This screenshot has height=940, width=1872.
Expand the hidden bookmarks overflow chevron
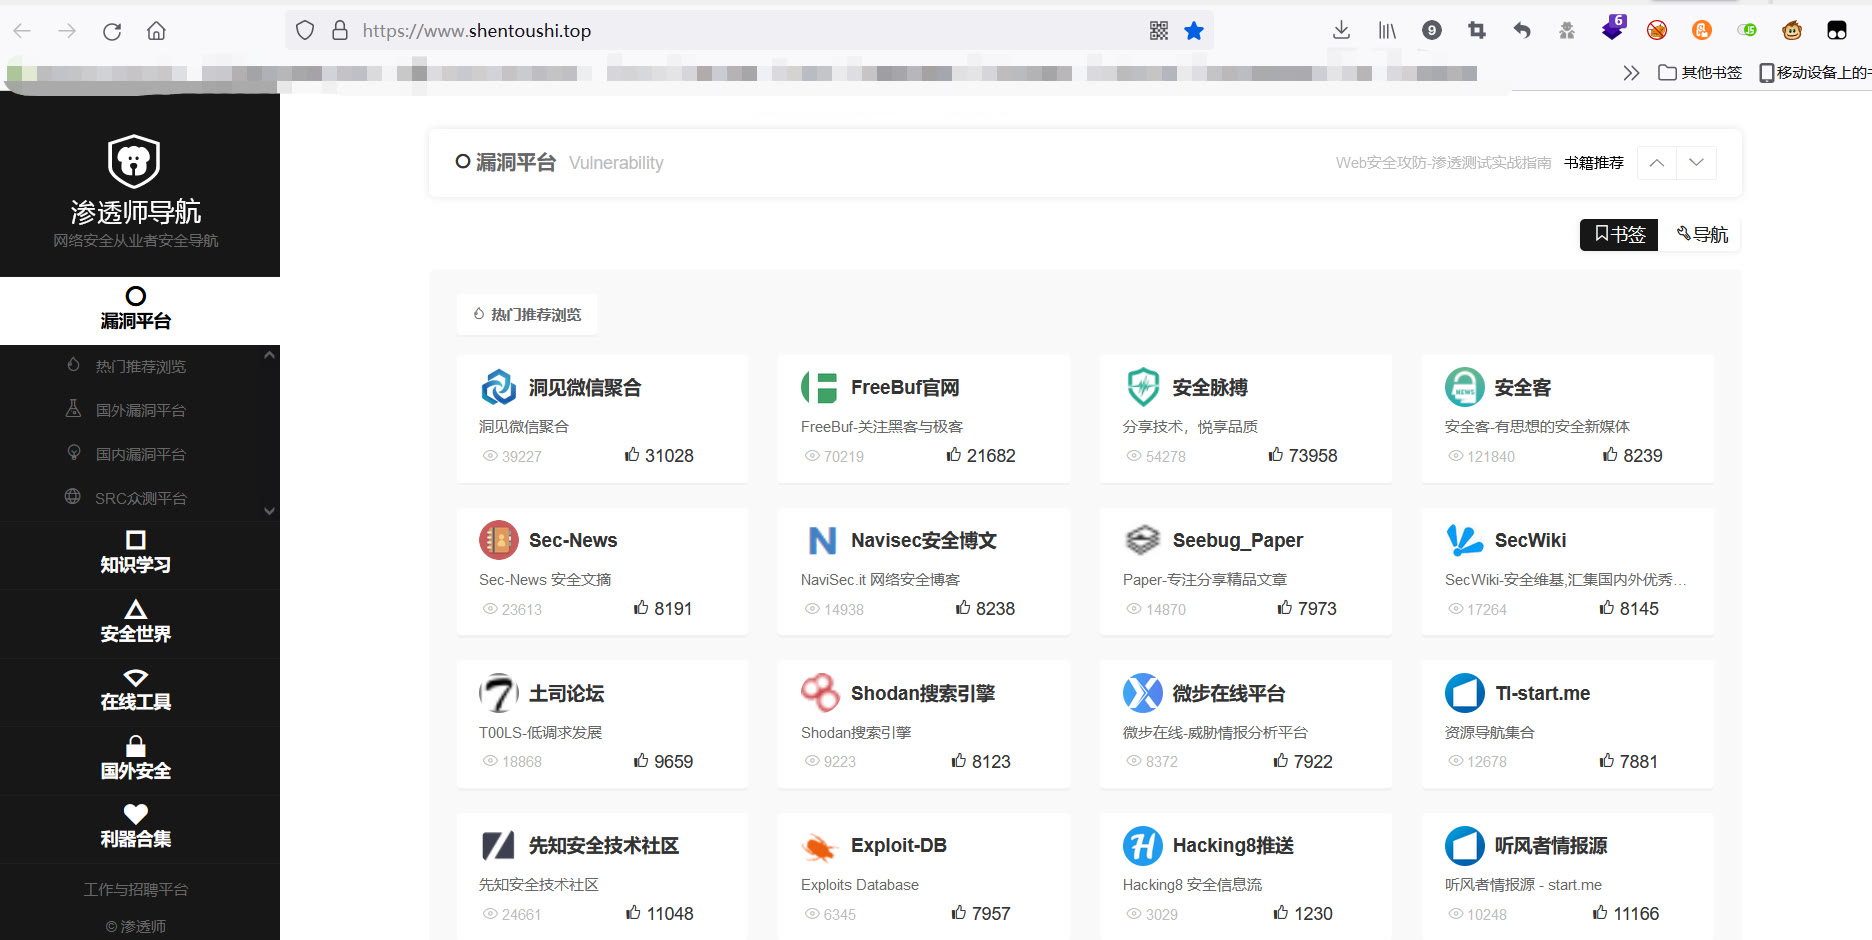(1631, 73)
